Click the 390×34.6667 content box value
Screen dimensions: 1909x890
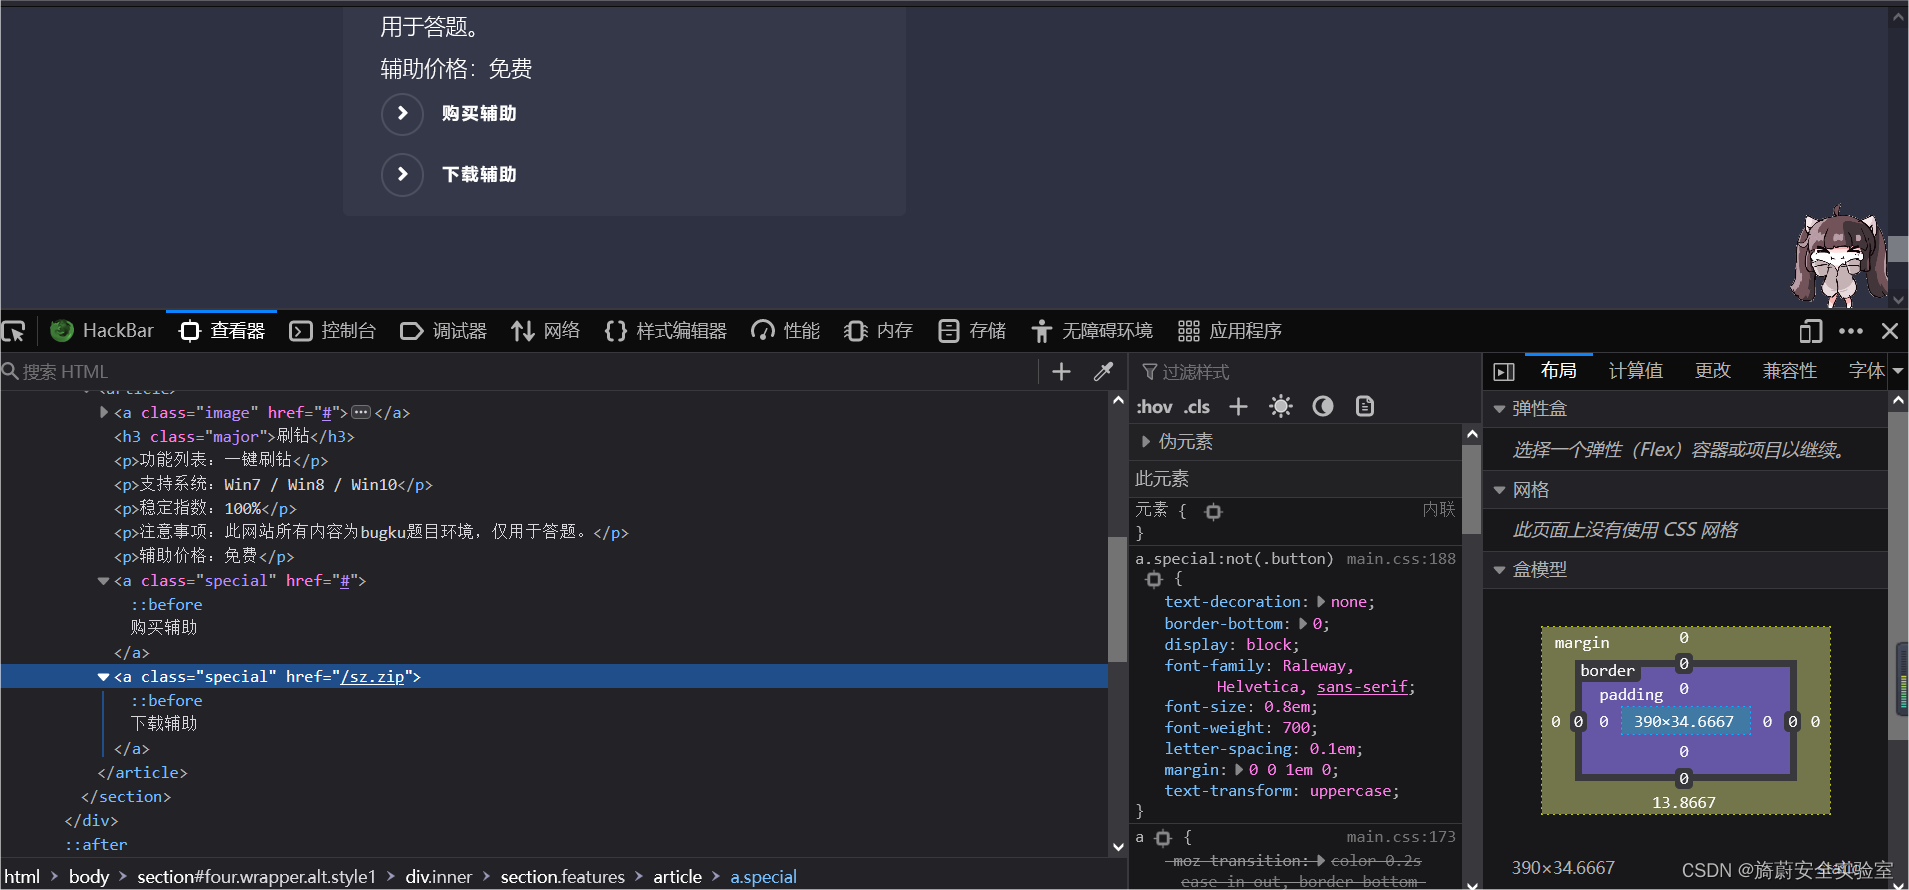click(x=1684, y=722)
